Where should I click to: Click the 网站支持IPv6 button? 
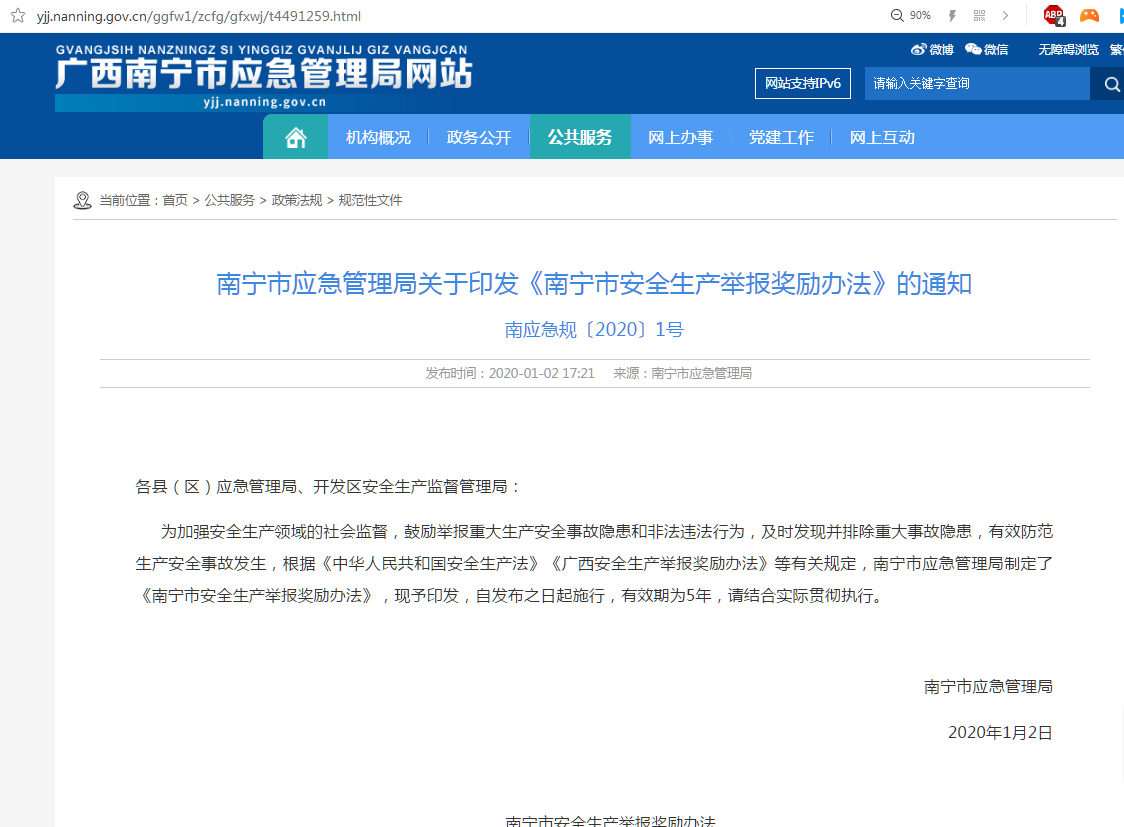[x=802, y=84]
